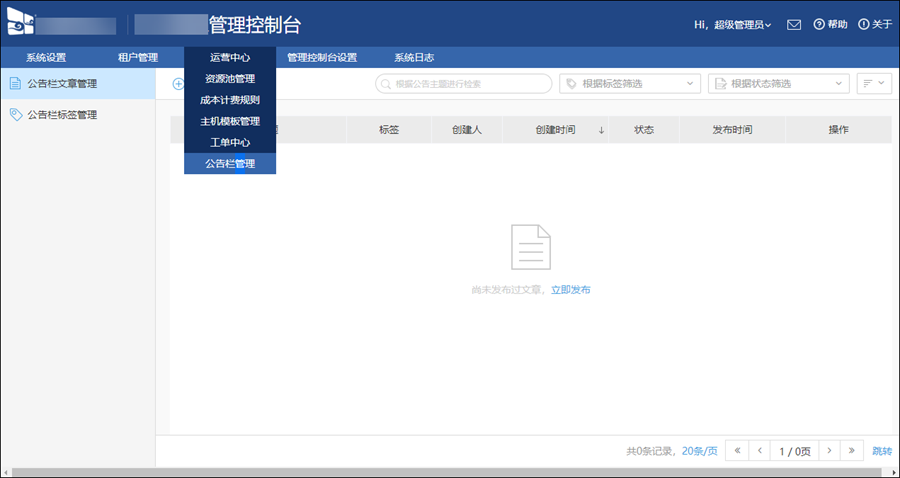
Task: Open 公告栏文章管理 in sidebar
Action: [x=78, y=84]
